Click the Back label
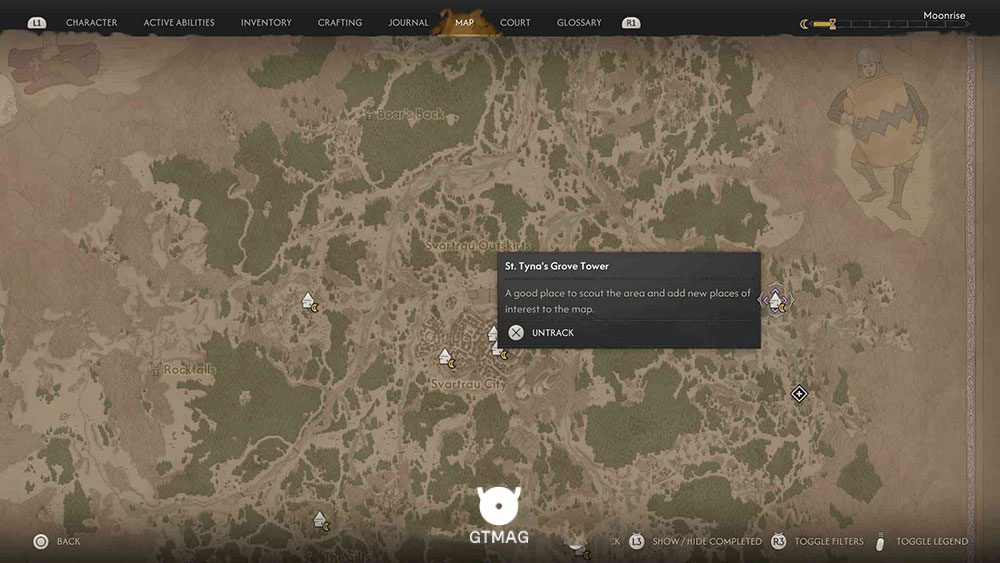 [68, 541]
